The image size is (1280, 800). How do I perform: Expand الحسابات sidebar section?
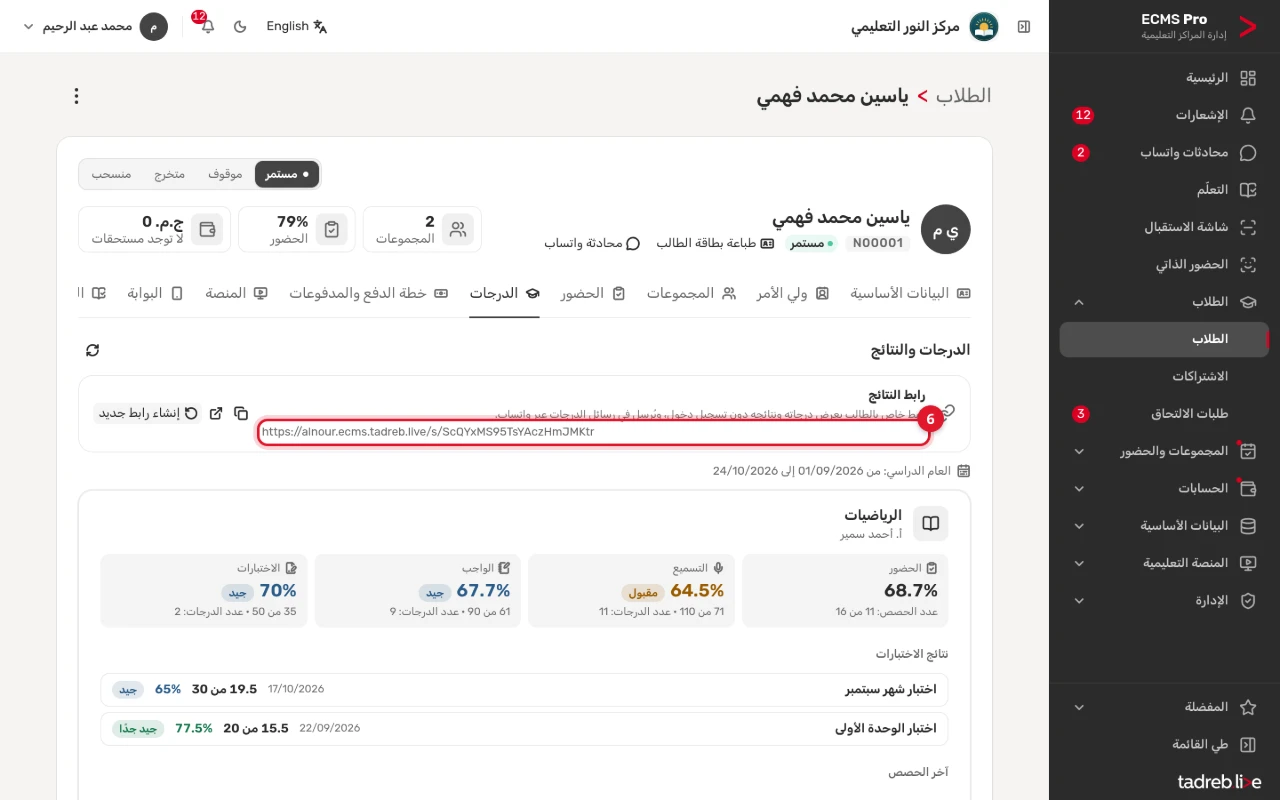click(1164, 489)
